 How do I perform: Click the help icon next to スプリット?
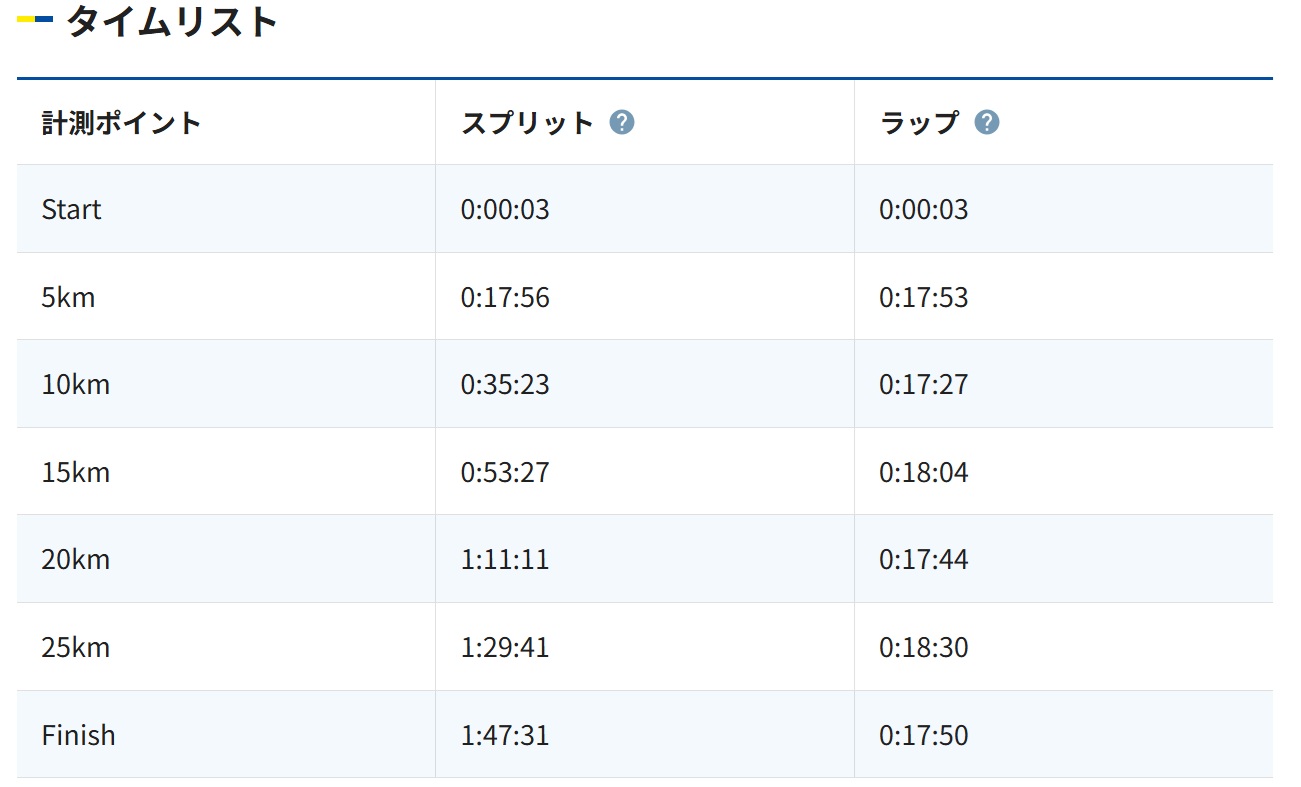(622, 123)
